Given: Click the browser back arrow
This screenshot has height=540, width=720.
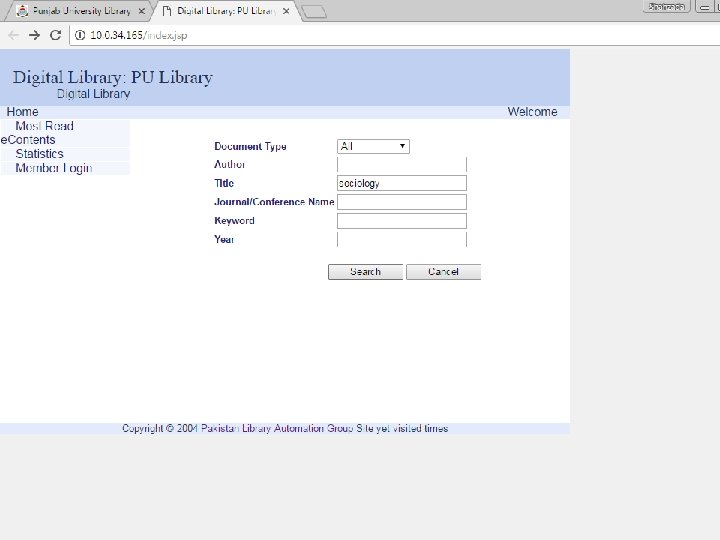Looking at the screenshot, I should tap(13, 35).
